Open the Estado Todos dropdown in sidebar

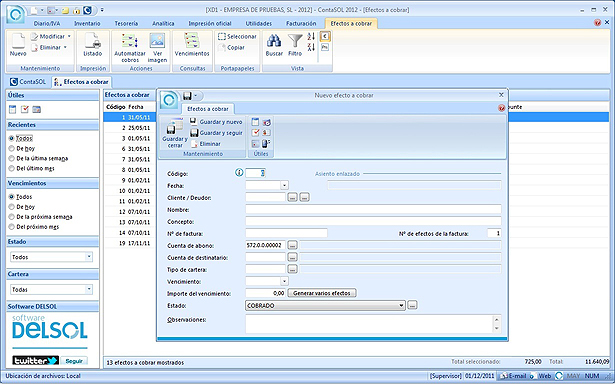click(89, 257)
